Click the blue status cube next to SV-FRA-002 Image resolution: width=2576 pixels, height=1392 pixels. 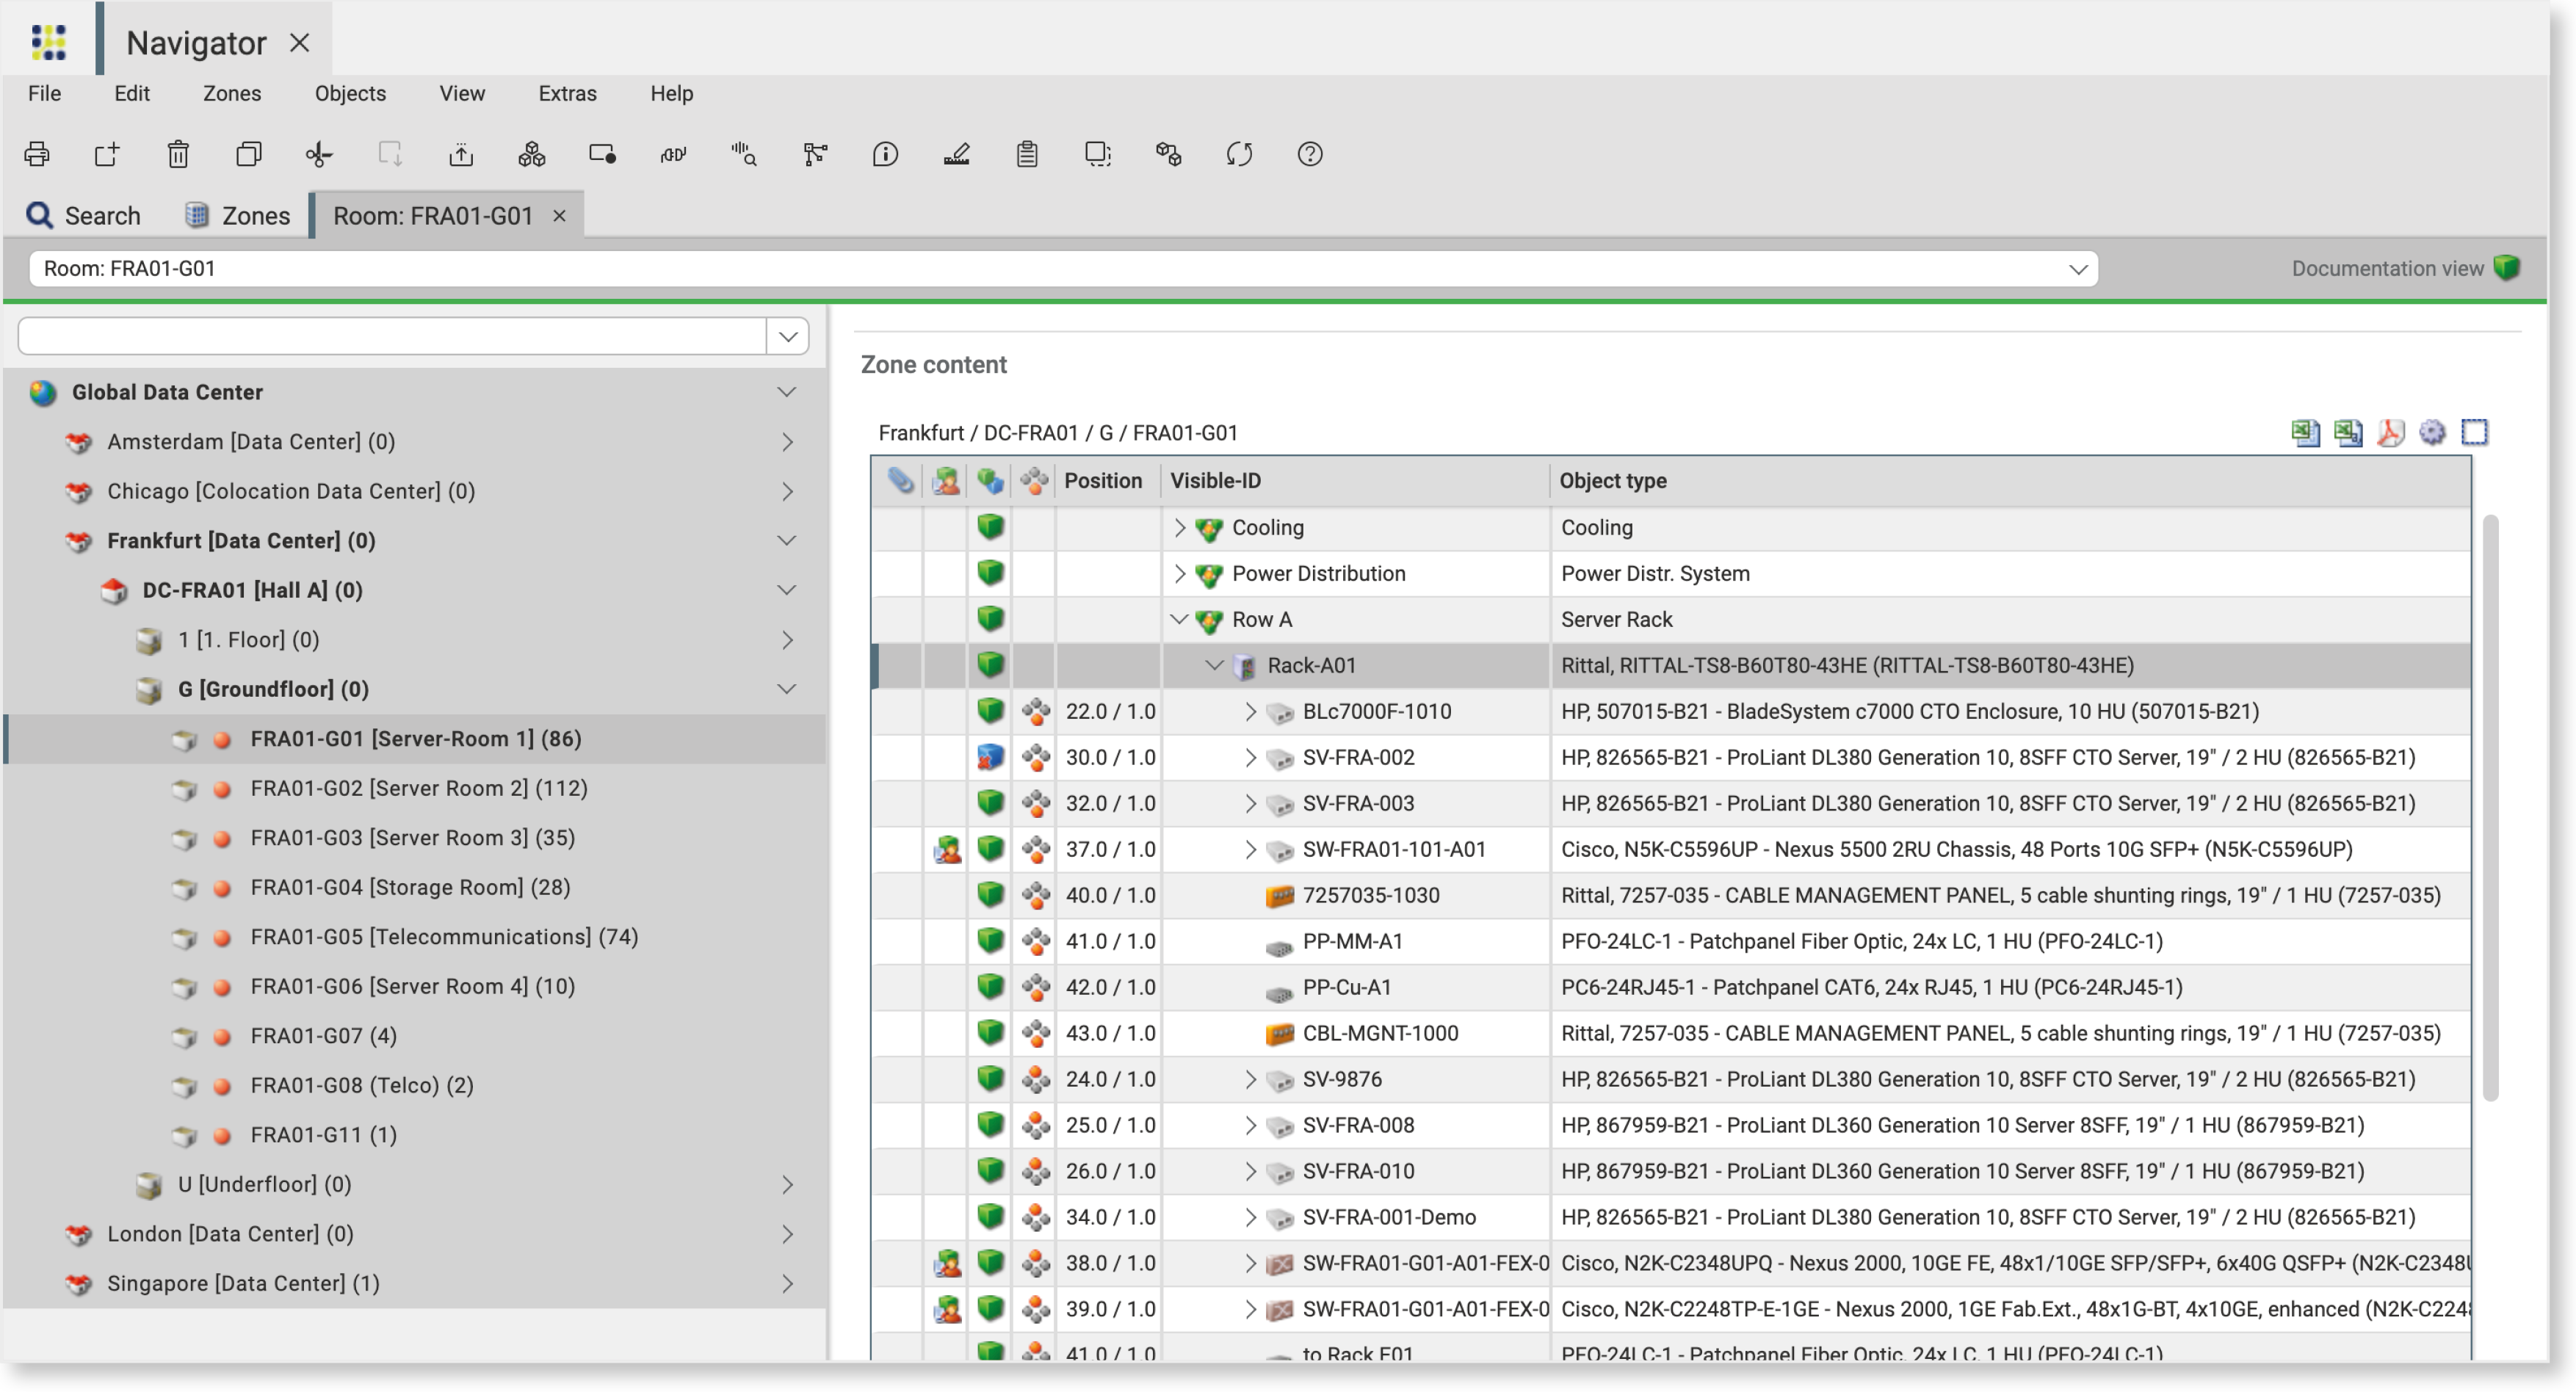point(990,757)
